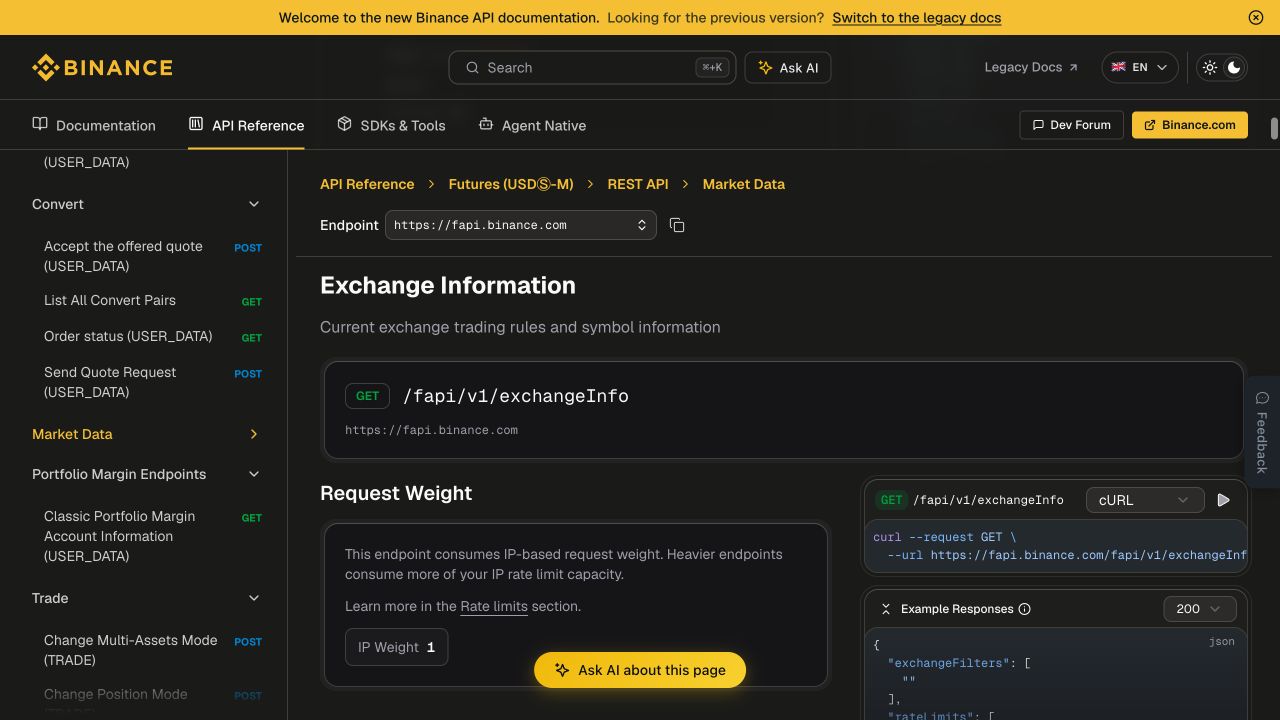Open the 200 status code dropdown
This screenshot has width=1280, height=720.
point(1200,609)
